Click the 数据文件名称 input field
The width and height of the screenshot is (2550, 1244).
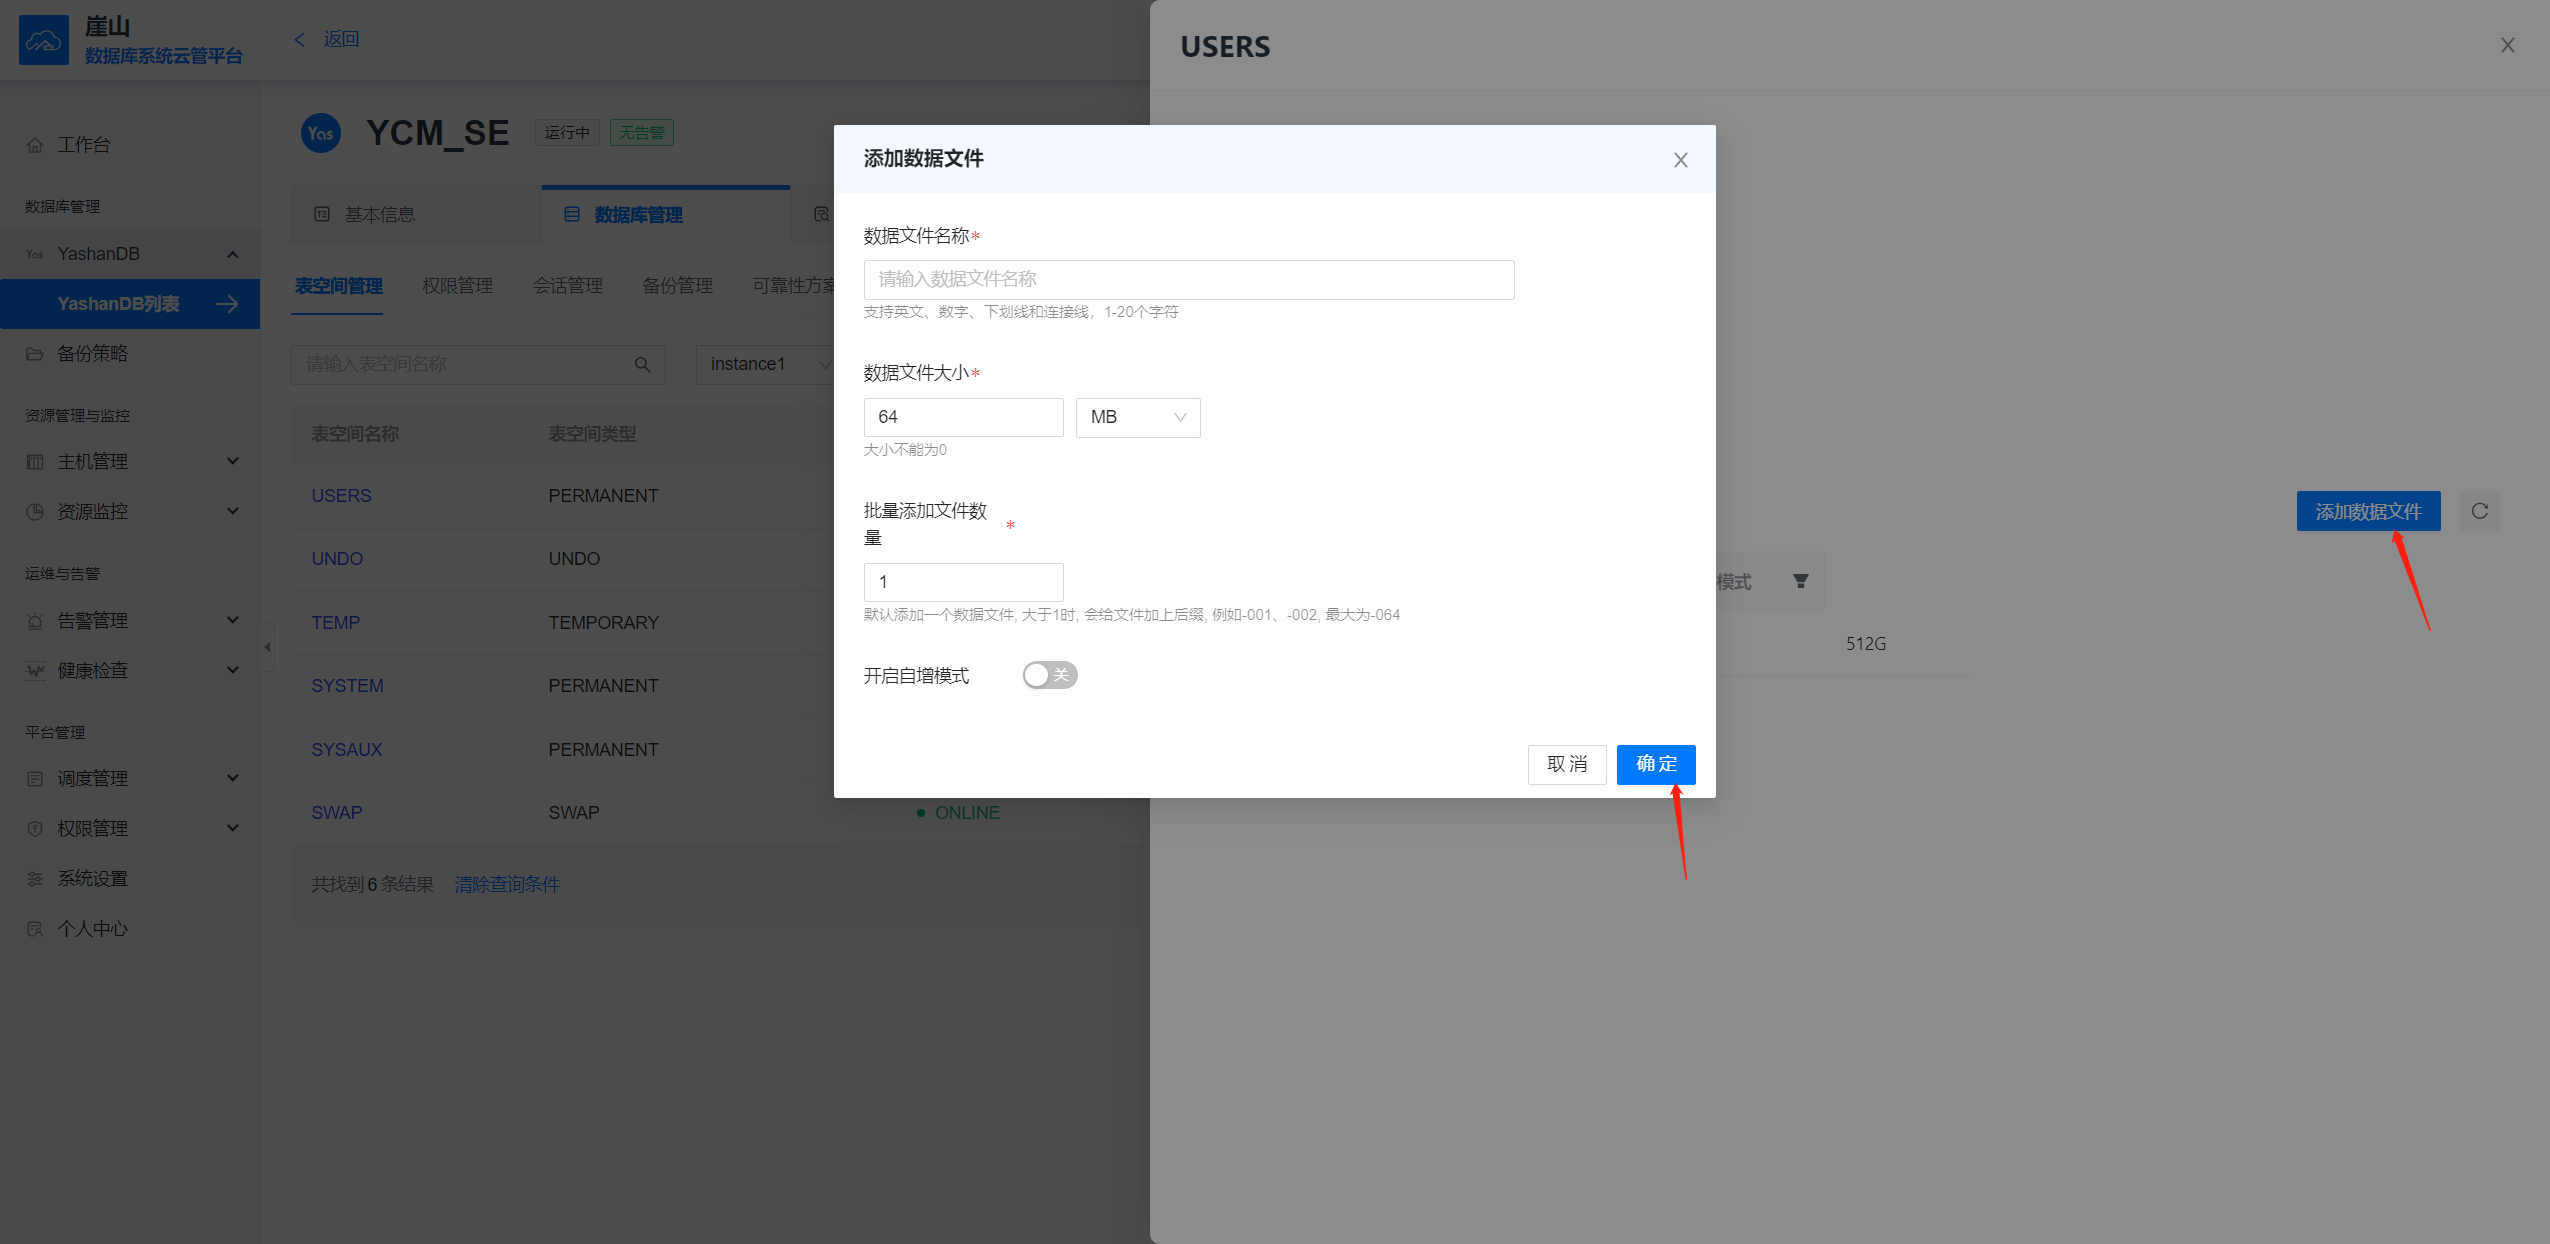point(1188,279)
